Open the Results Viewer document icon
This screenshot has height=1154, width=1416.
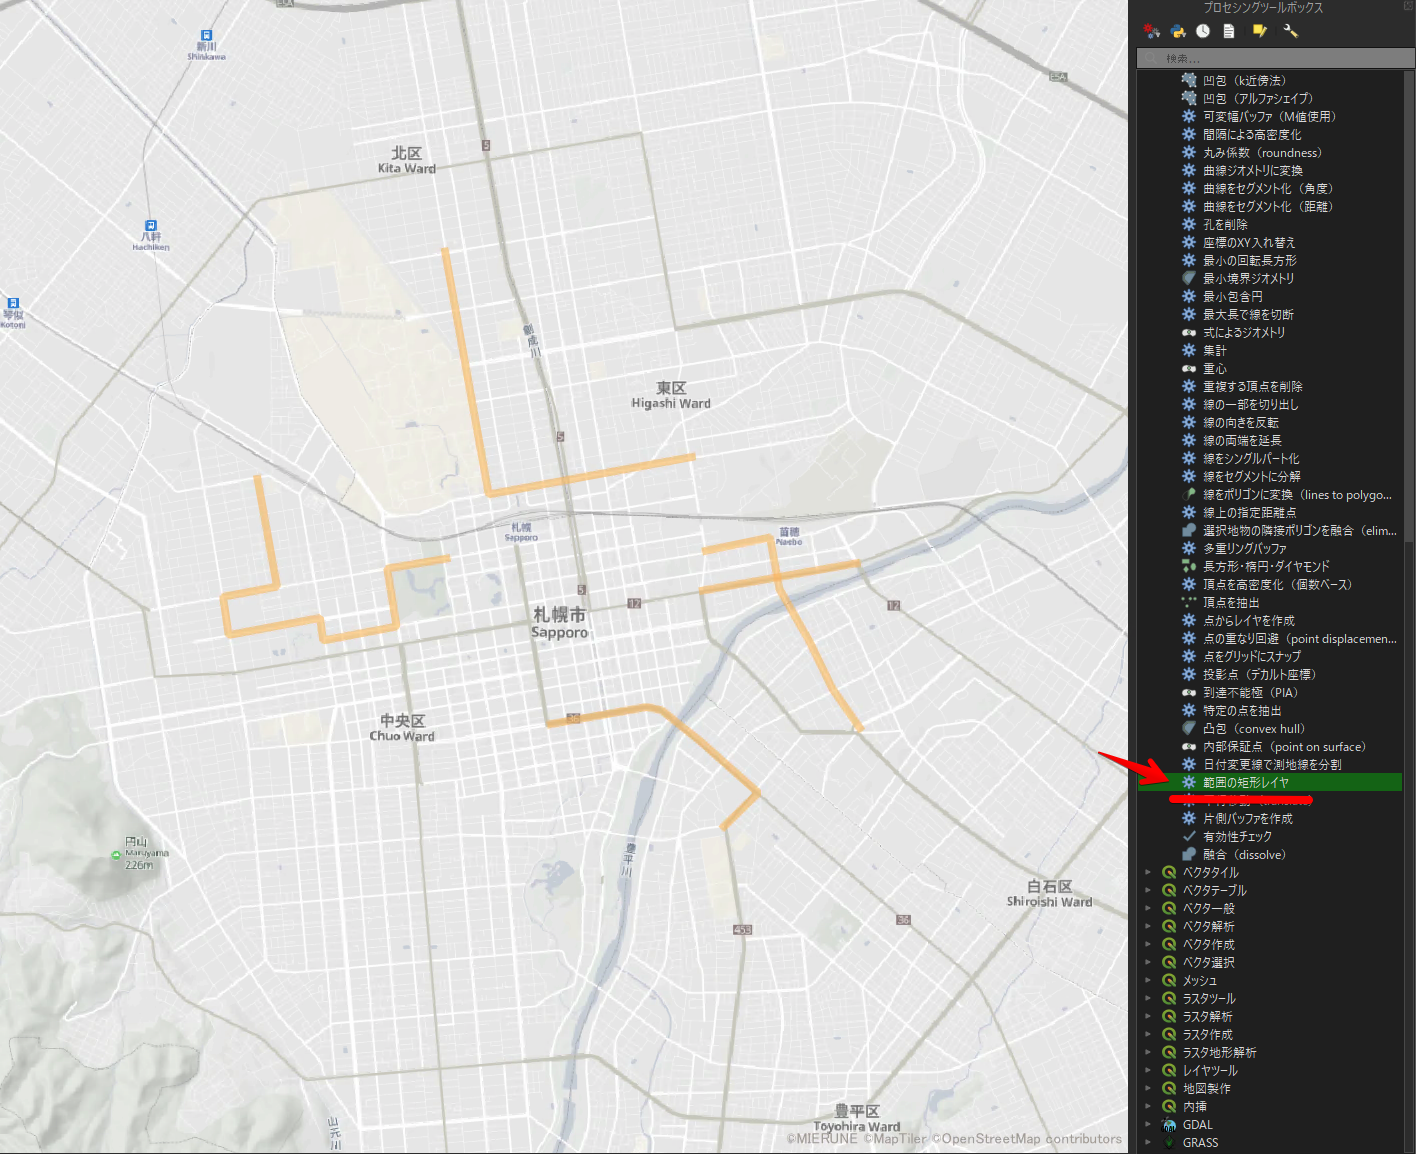click(x=1228, y=31)
